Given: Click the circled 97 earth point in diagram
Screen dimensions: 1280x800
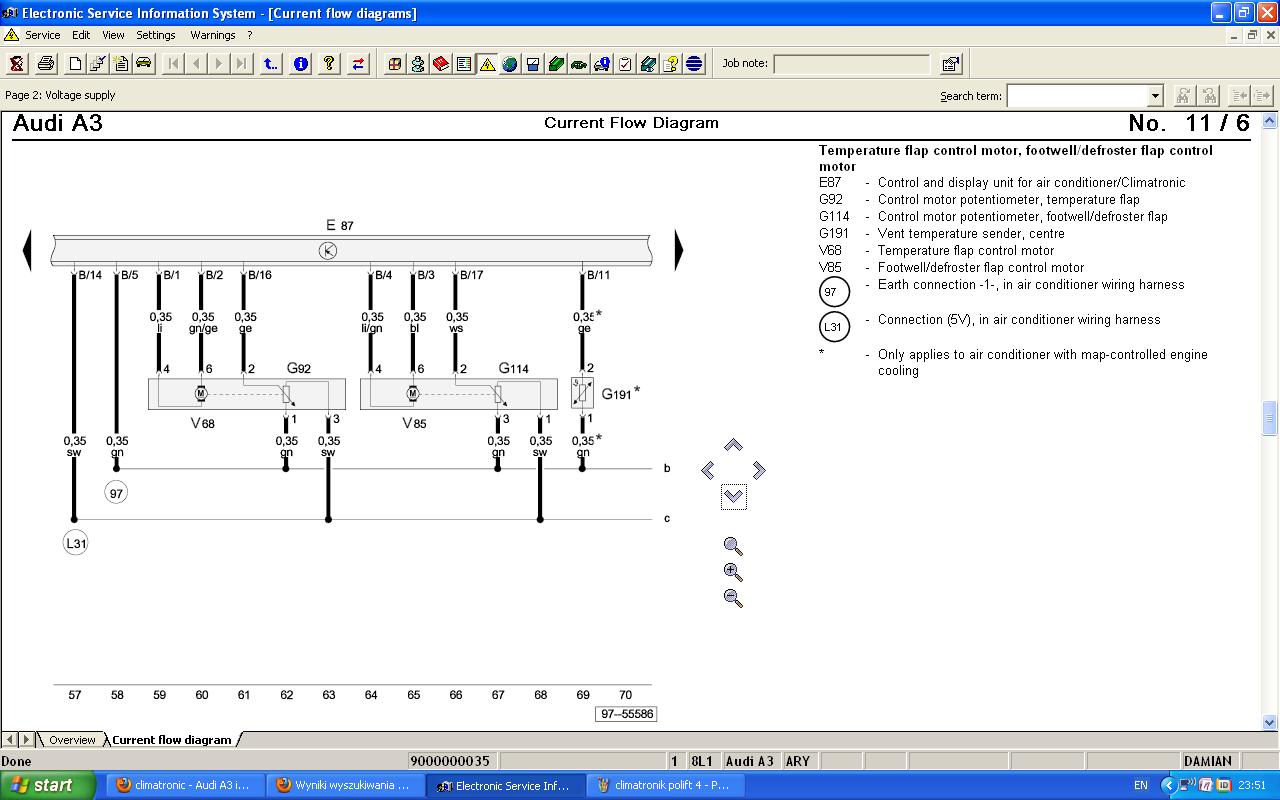Looking at the screenshot, I should (116, 493).
